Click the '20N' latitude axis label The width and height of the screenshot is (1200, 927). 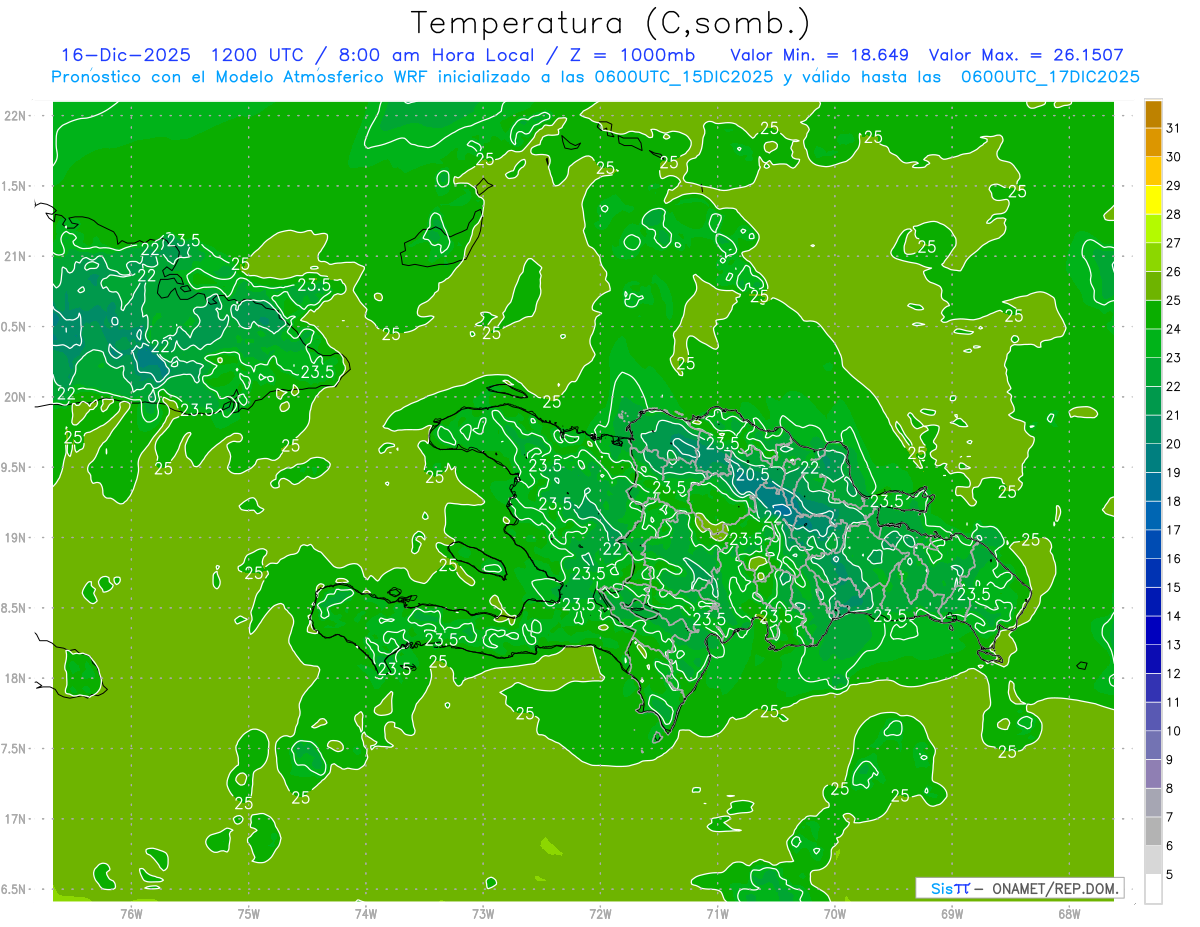(15, 397)
